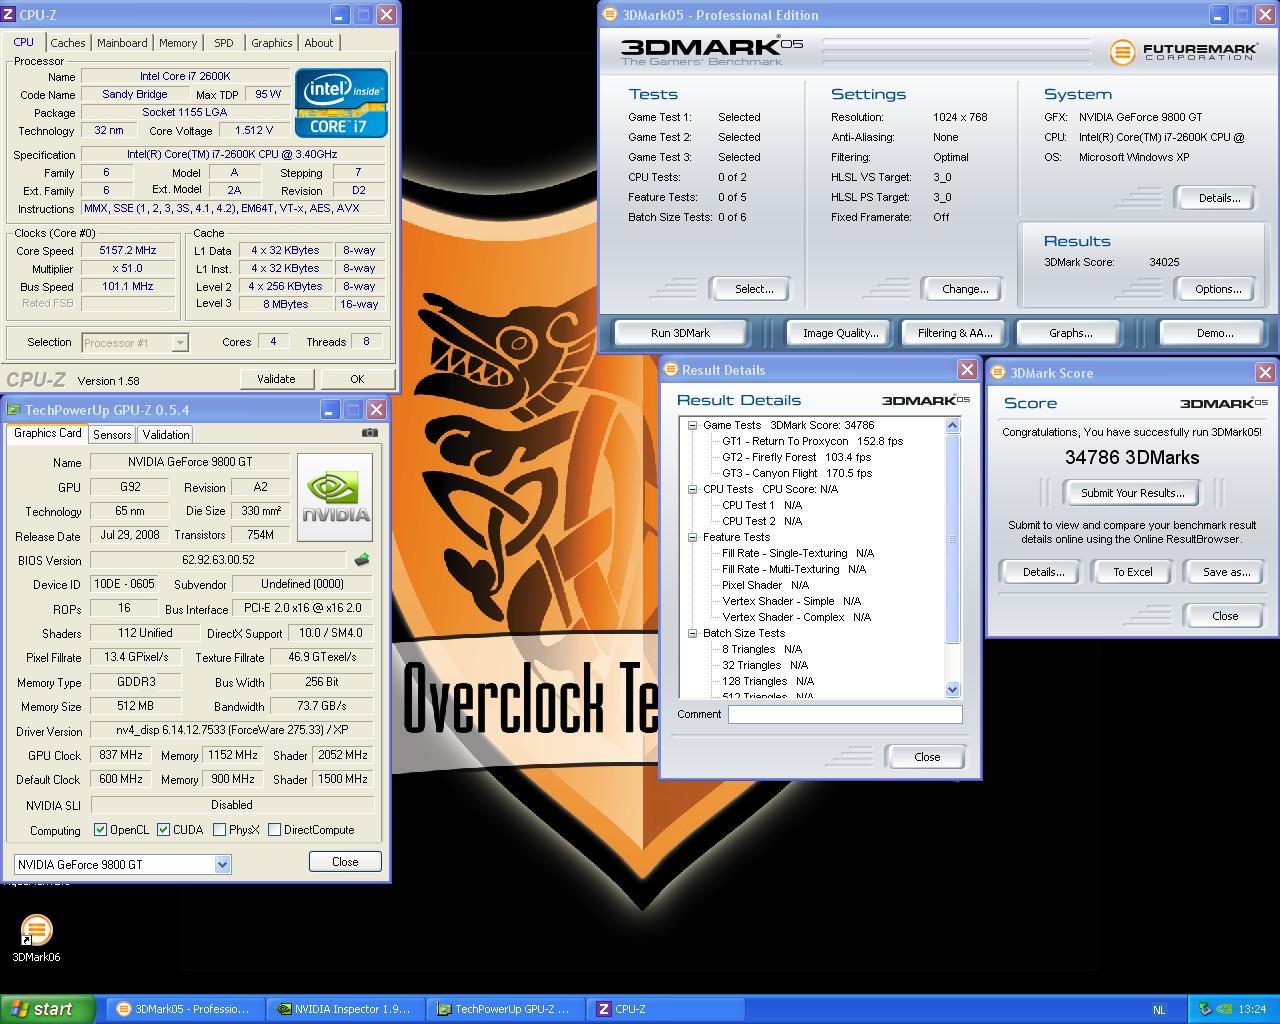Open the NVIDIA GeForce 9800 GT dropdown
The image size is (1280, 1024).
click(x=222, y=864)
